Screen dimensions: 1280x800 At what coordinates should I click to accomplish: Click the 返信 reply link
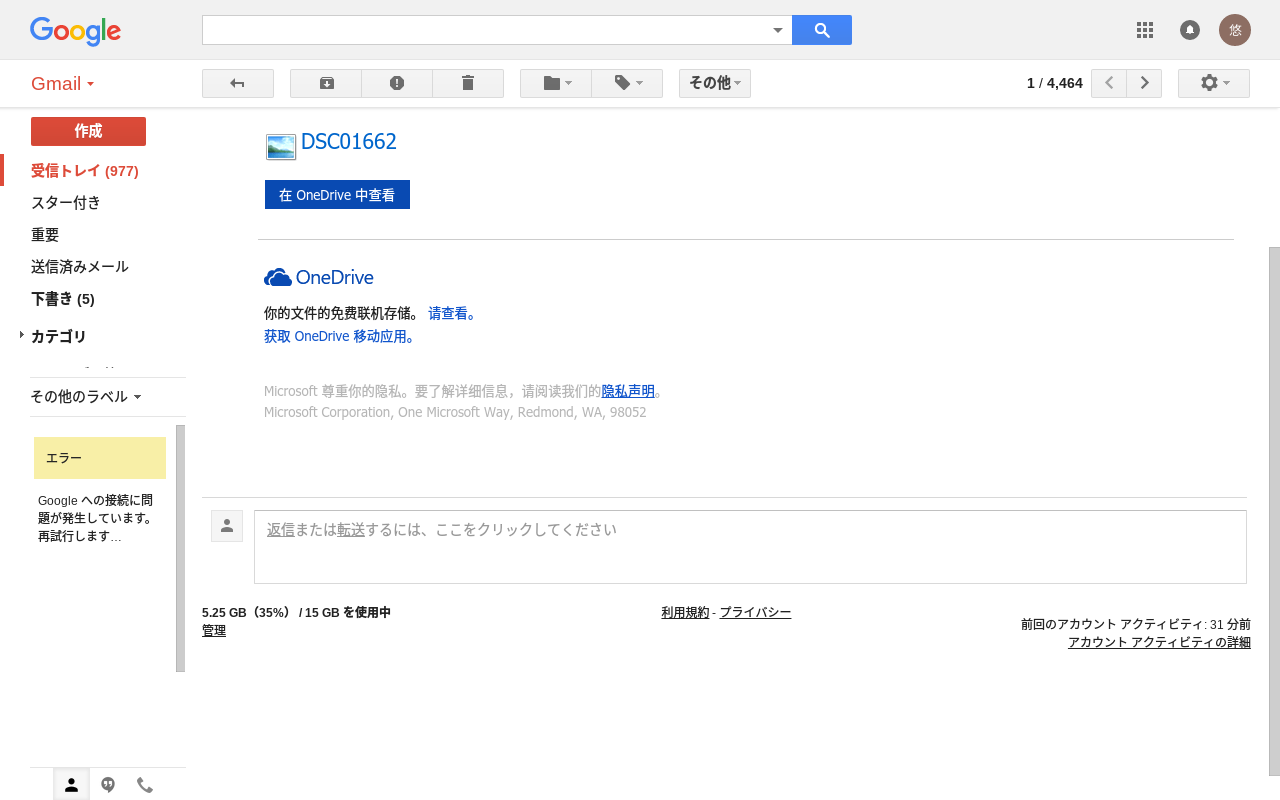(281, 530)
